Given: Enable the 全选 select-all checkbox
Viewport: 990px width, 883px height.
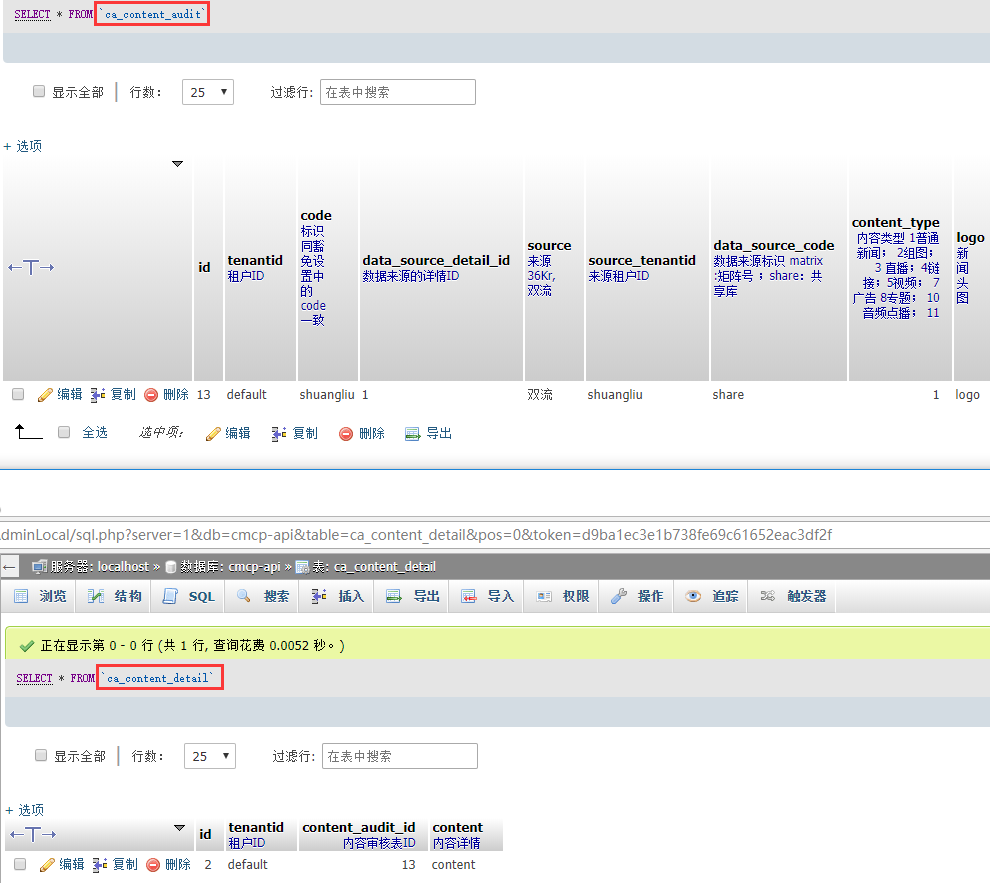Looking at the screenshot, I should point(64,433).
